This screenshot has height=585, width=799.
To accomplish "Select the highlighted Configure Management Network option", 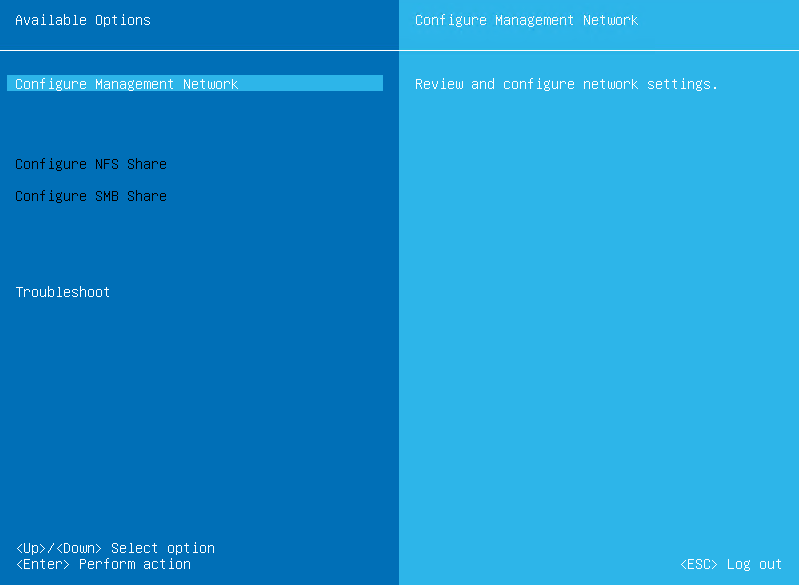I will 195,84.
